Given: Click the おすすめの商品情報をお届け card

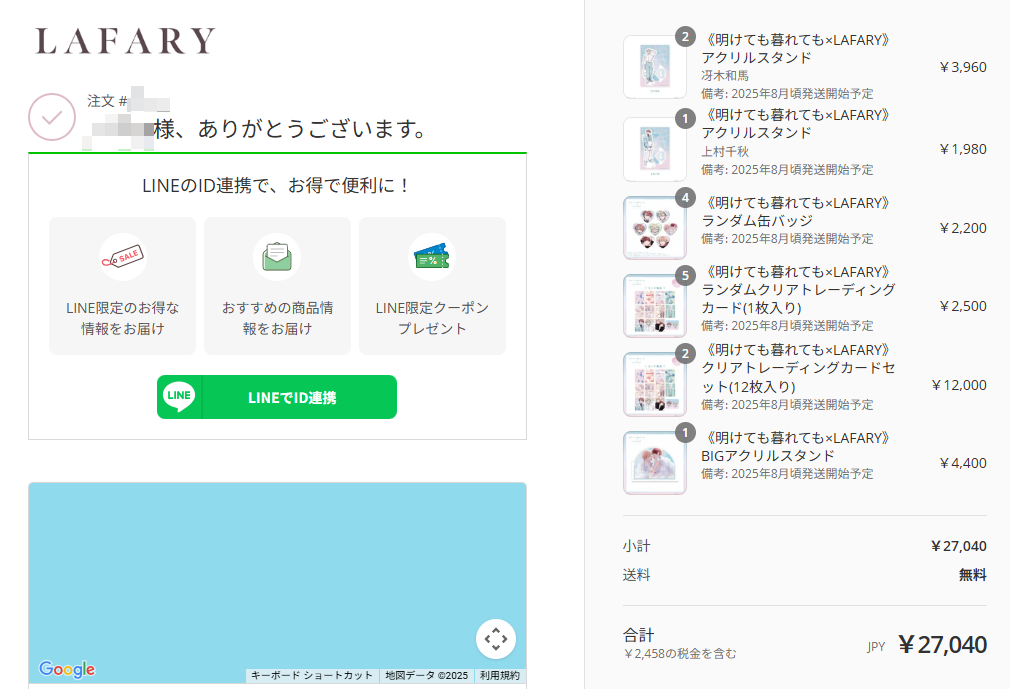Looking at the screenshot, I should pyautogui.click(x=277, y=286).
